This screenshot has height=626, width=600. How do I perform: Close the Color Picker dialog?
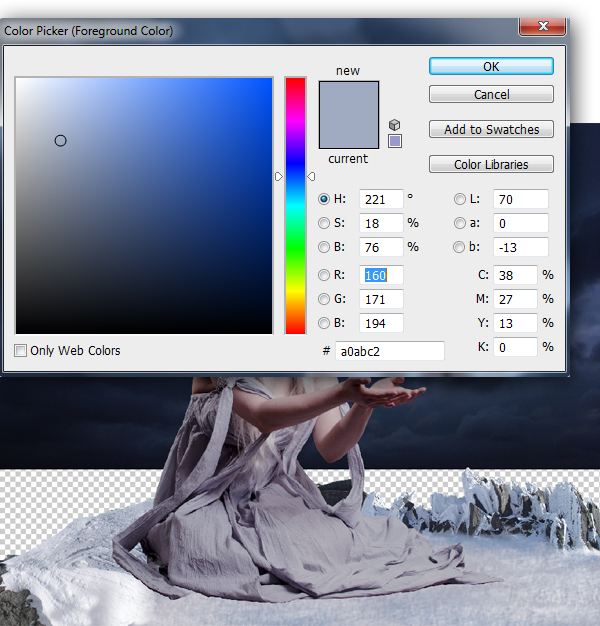coord(544,26)
